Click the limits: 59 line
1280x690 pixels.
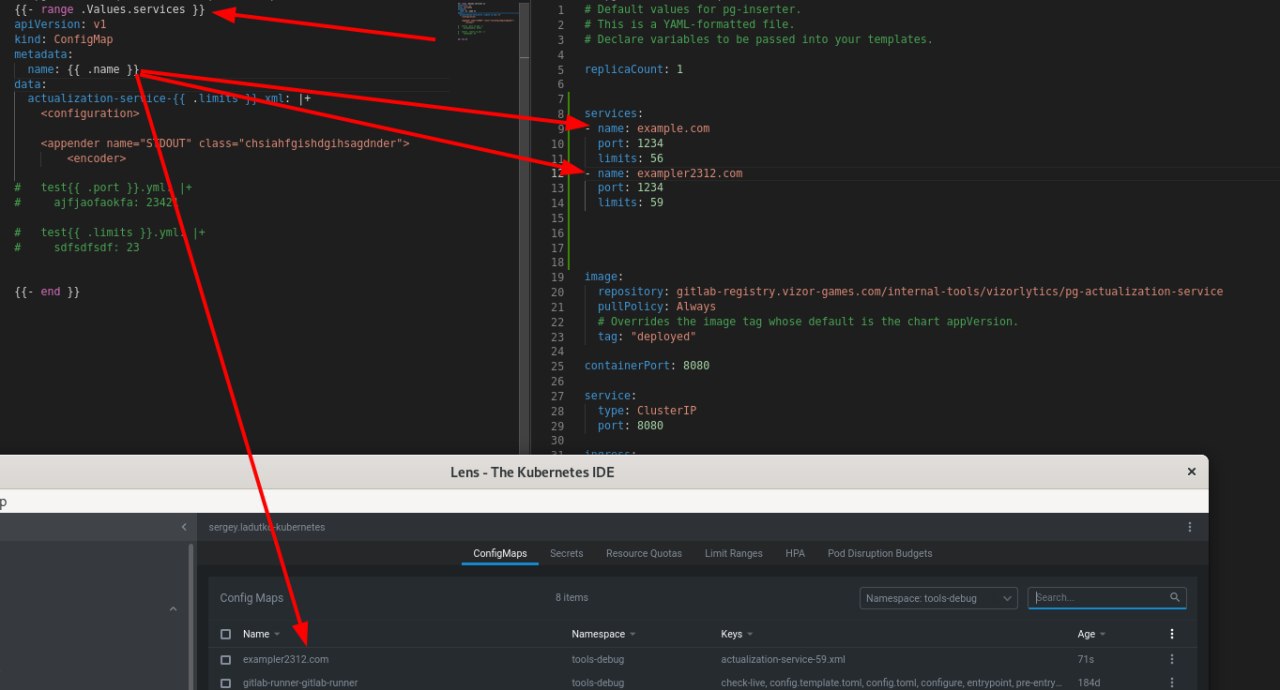click(631, 202)
